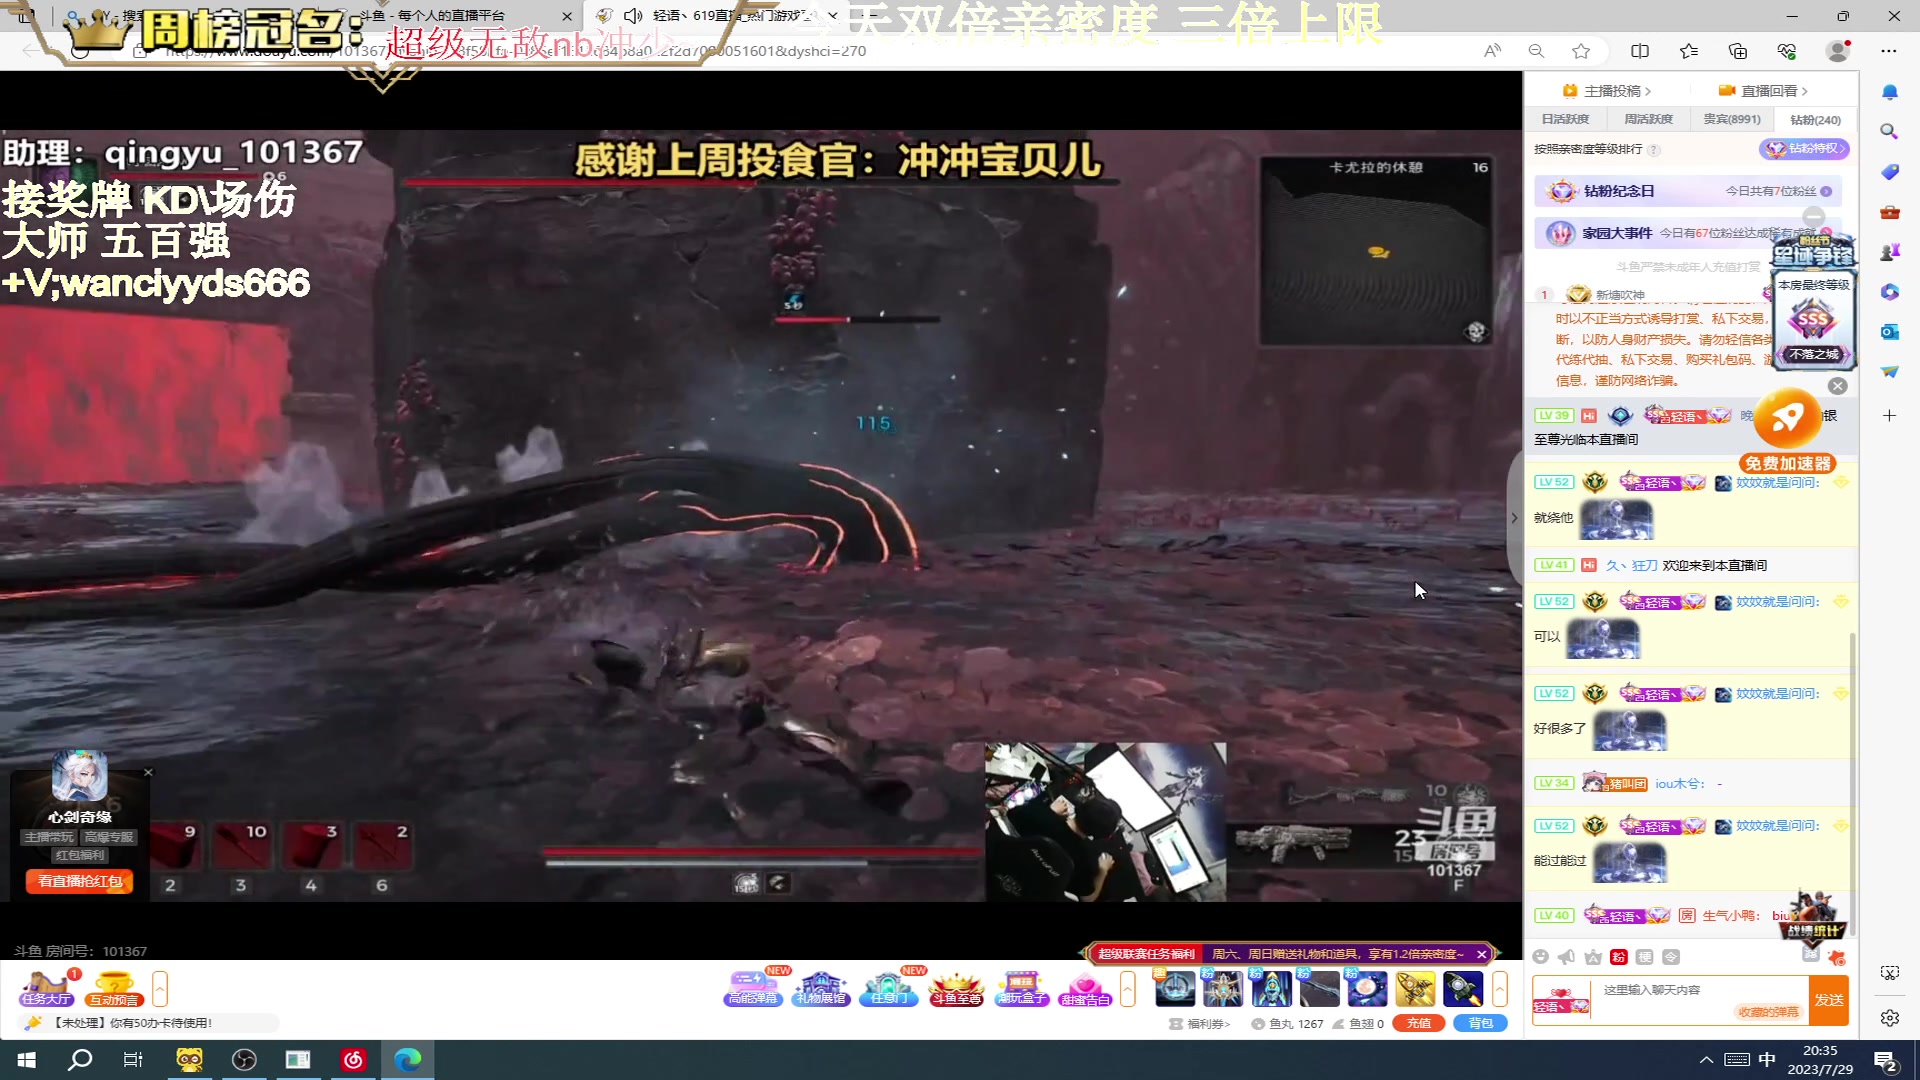Screen dimensions: 1920x1080
Task: Switch to the 日活跃度 tab
Action: (1565, 119)
